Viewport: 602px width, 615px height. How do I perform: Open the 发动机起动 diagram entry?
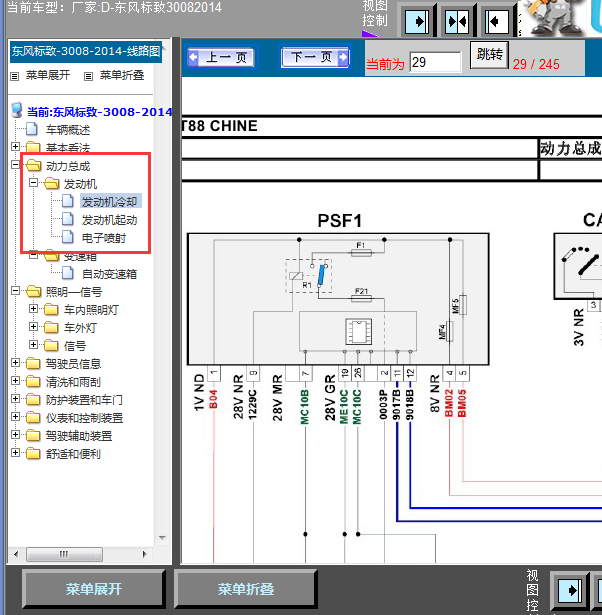[x=109, y=220]
